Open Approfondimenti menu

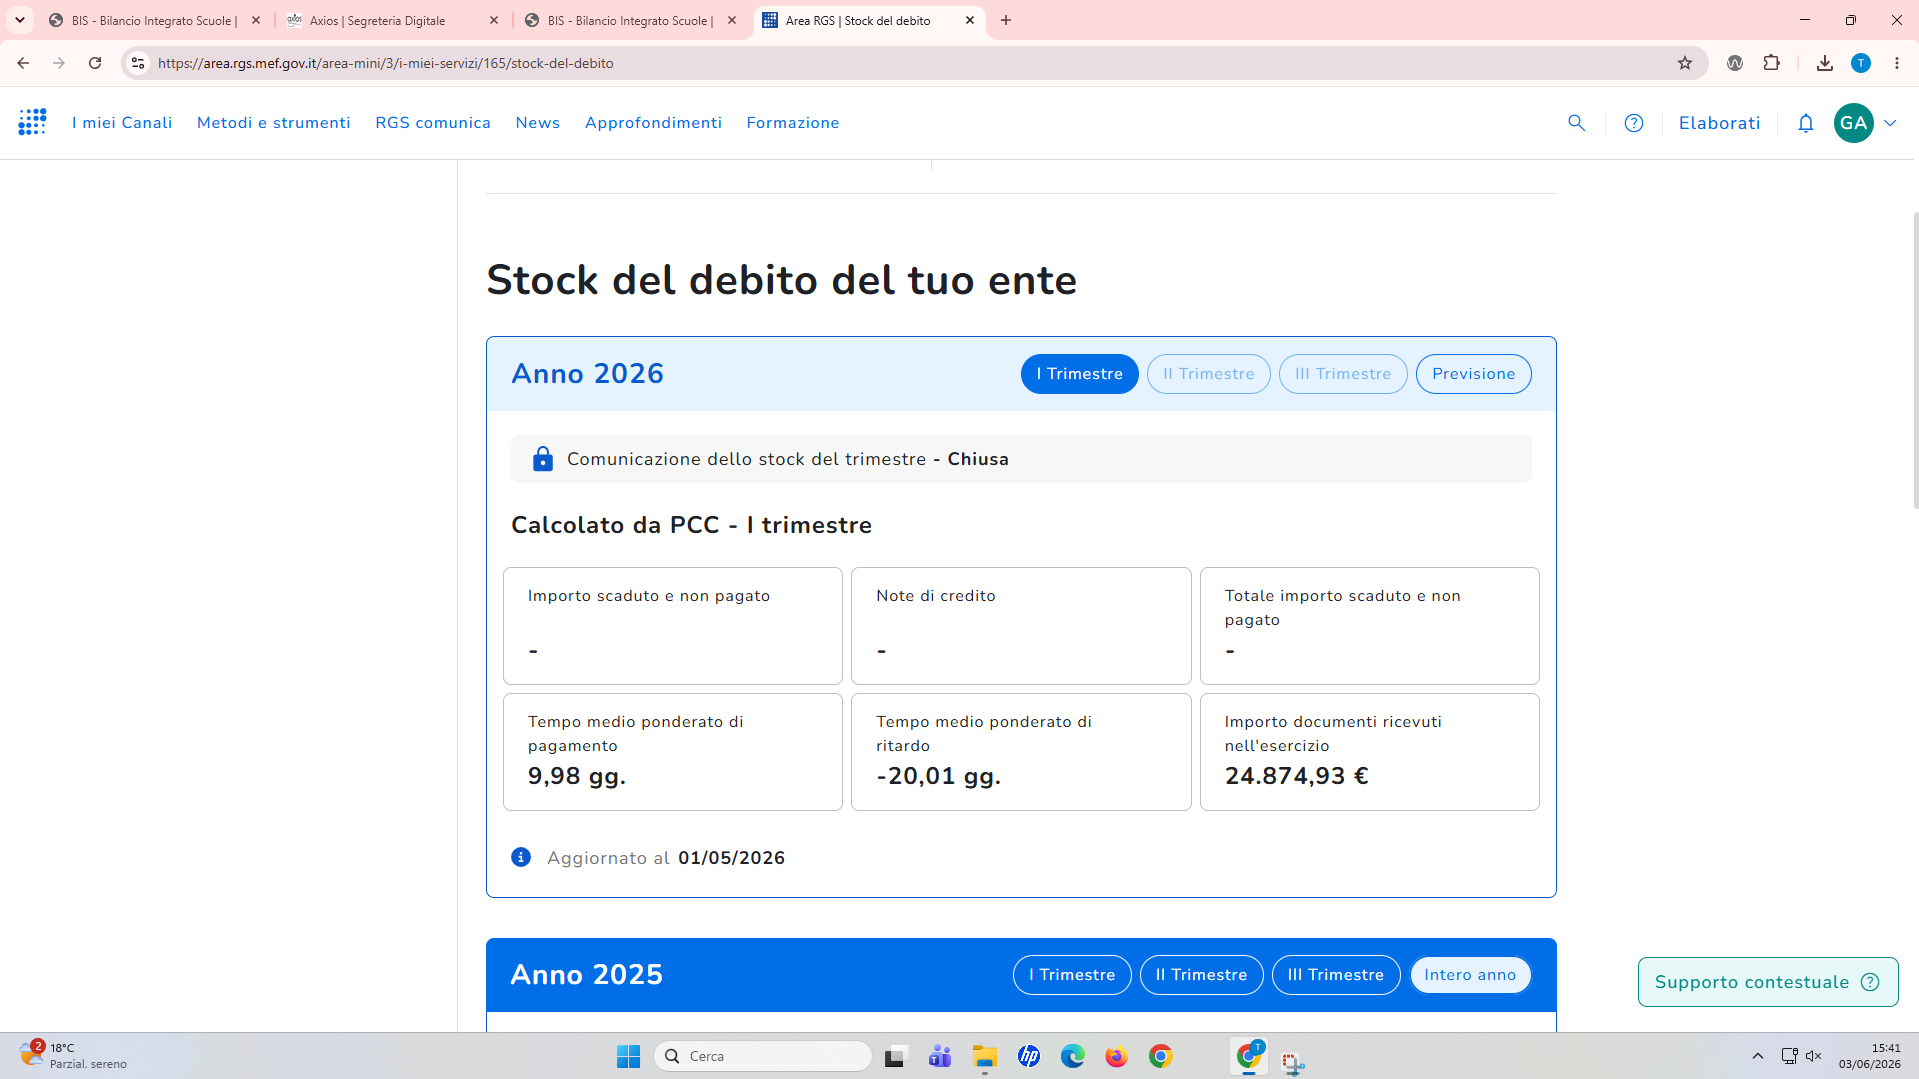coord(653,123)
